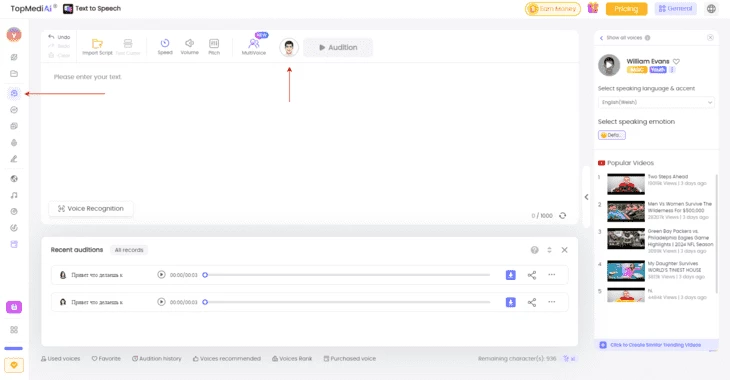Image resolution: width=730 pixels, height=380 pixels.
Task: Select the voice avatar beside Audition
Action: [289, 48]
